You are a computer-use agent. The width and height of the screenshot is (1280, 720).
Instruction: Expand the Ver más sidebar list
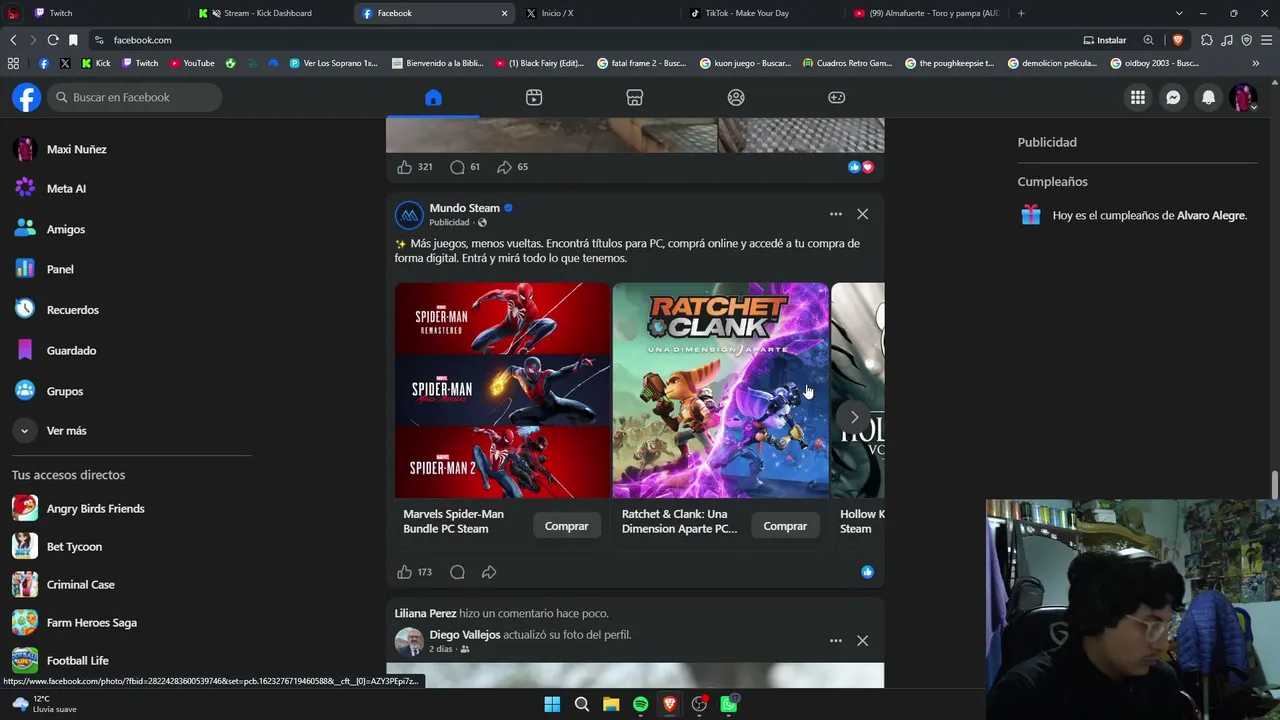(66, 430)
